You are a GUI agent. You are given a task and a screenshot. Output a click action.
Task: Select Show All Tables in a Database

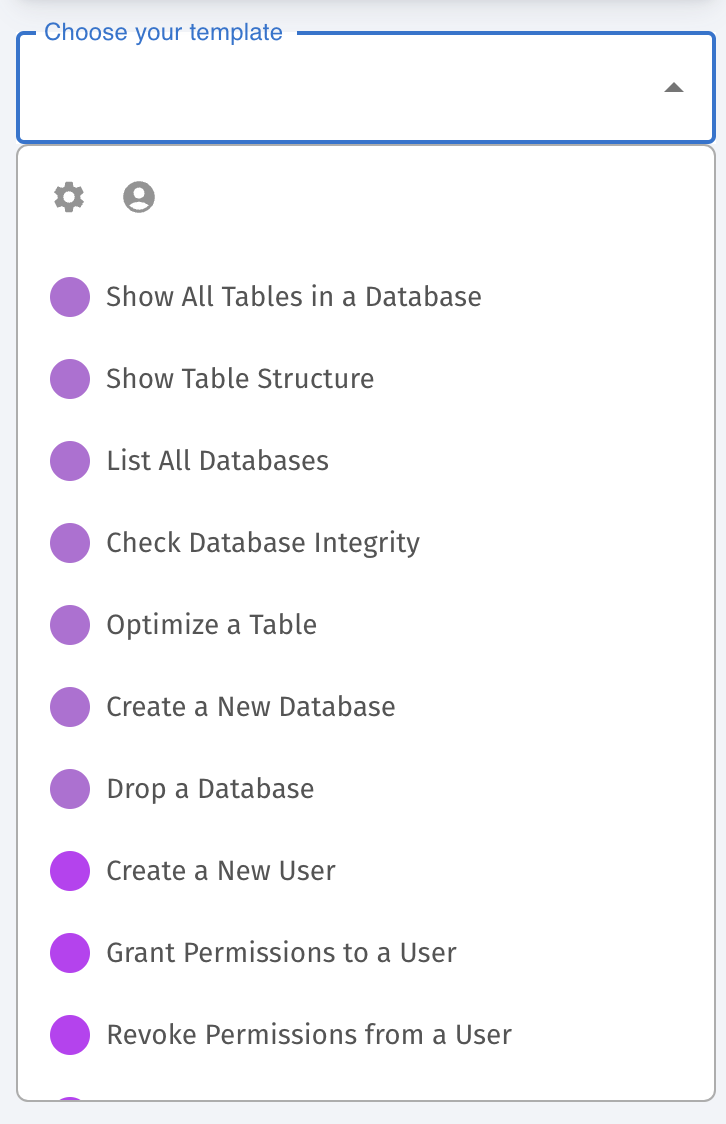tap(366, 297)
